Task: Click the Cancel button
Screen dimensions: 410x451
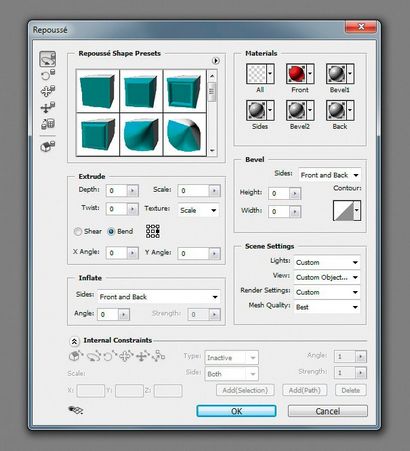Action: 328,411
